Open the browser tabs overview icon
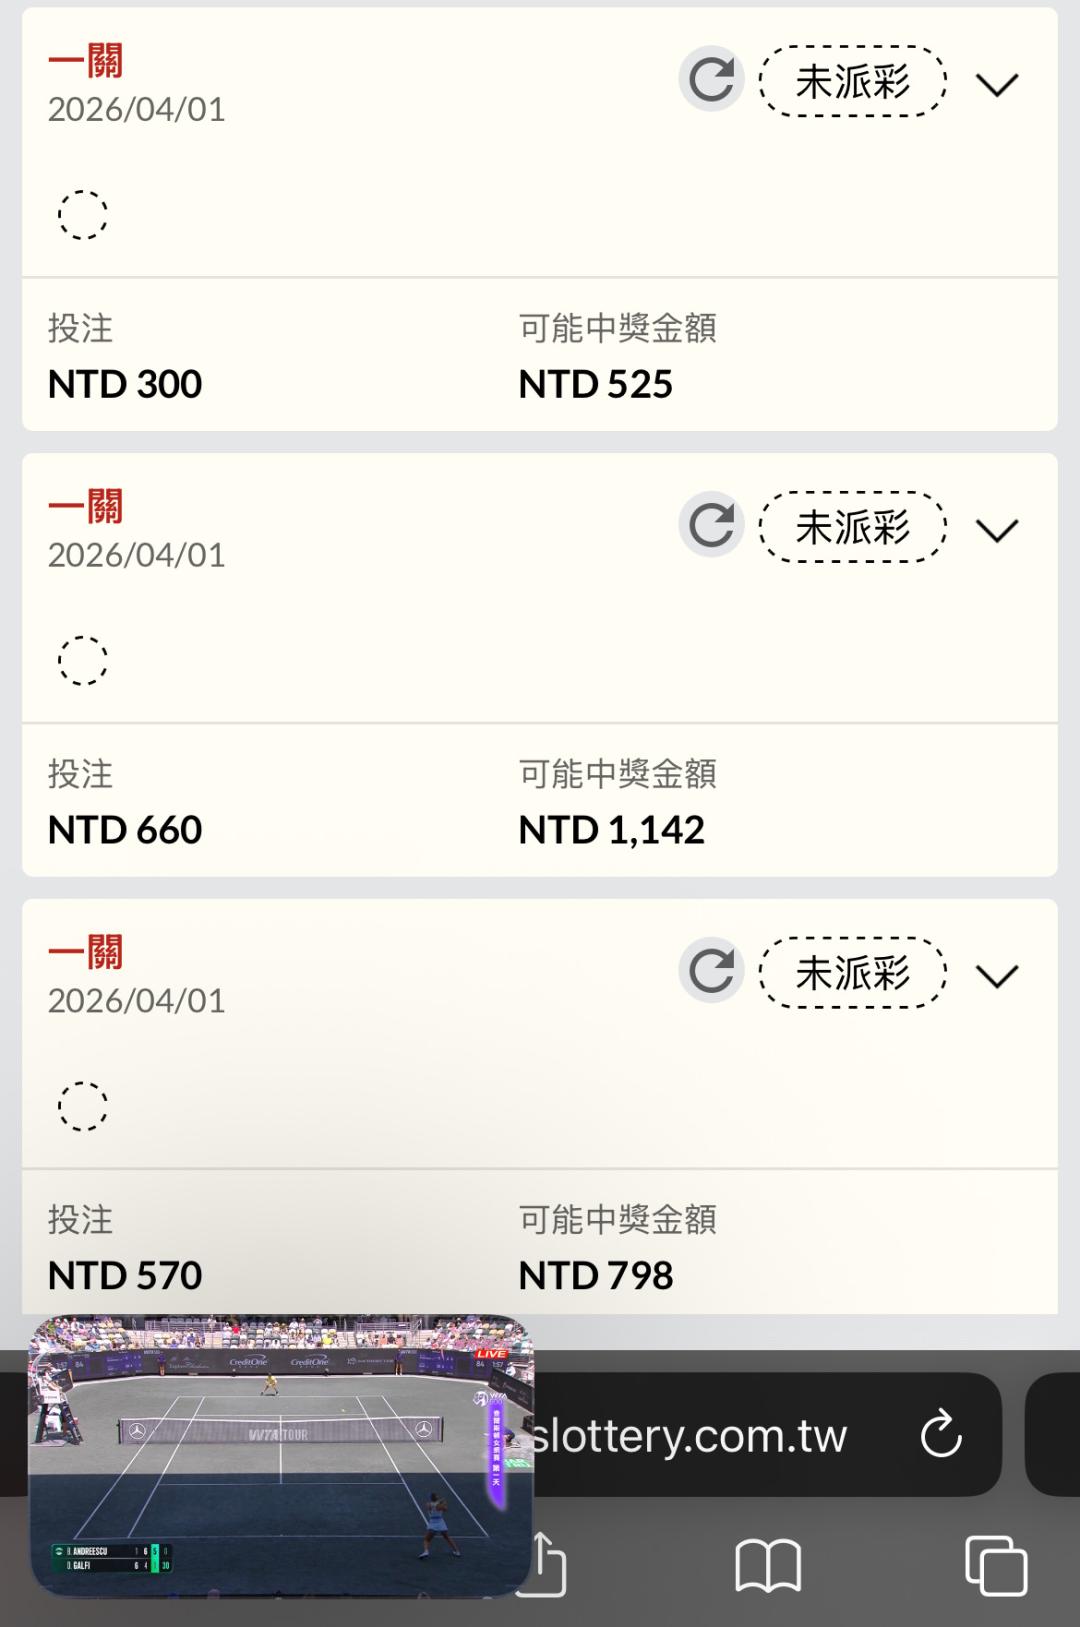 (x=996, y=1565)
